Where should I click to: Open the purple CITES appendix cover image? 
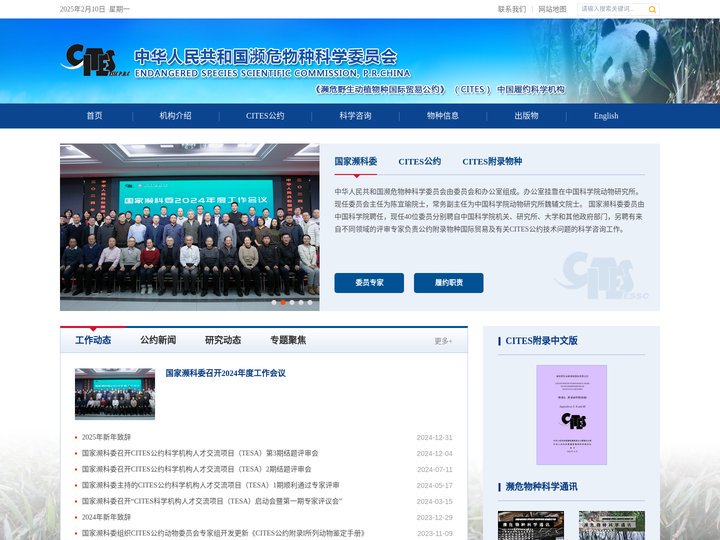572,415
